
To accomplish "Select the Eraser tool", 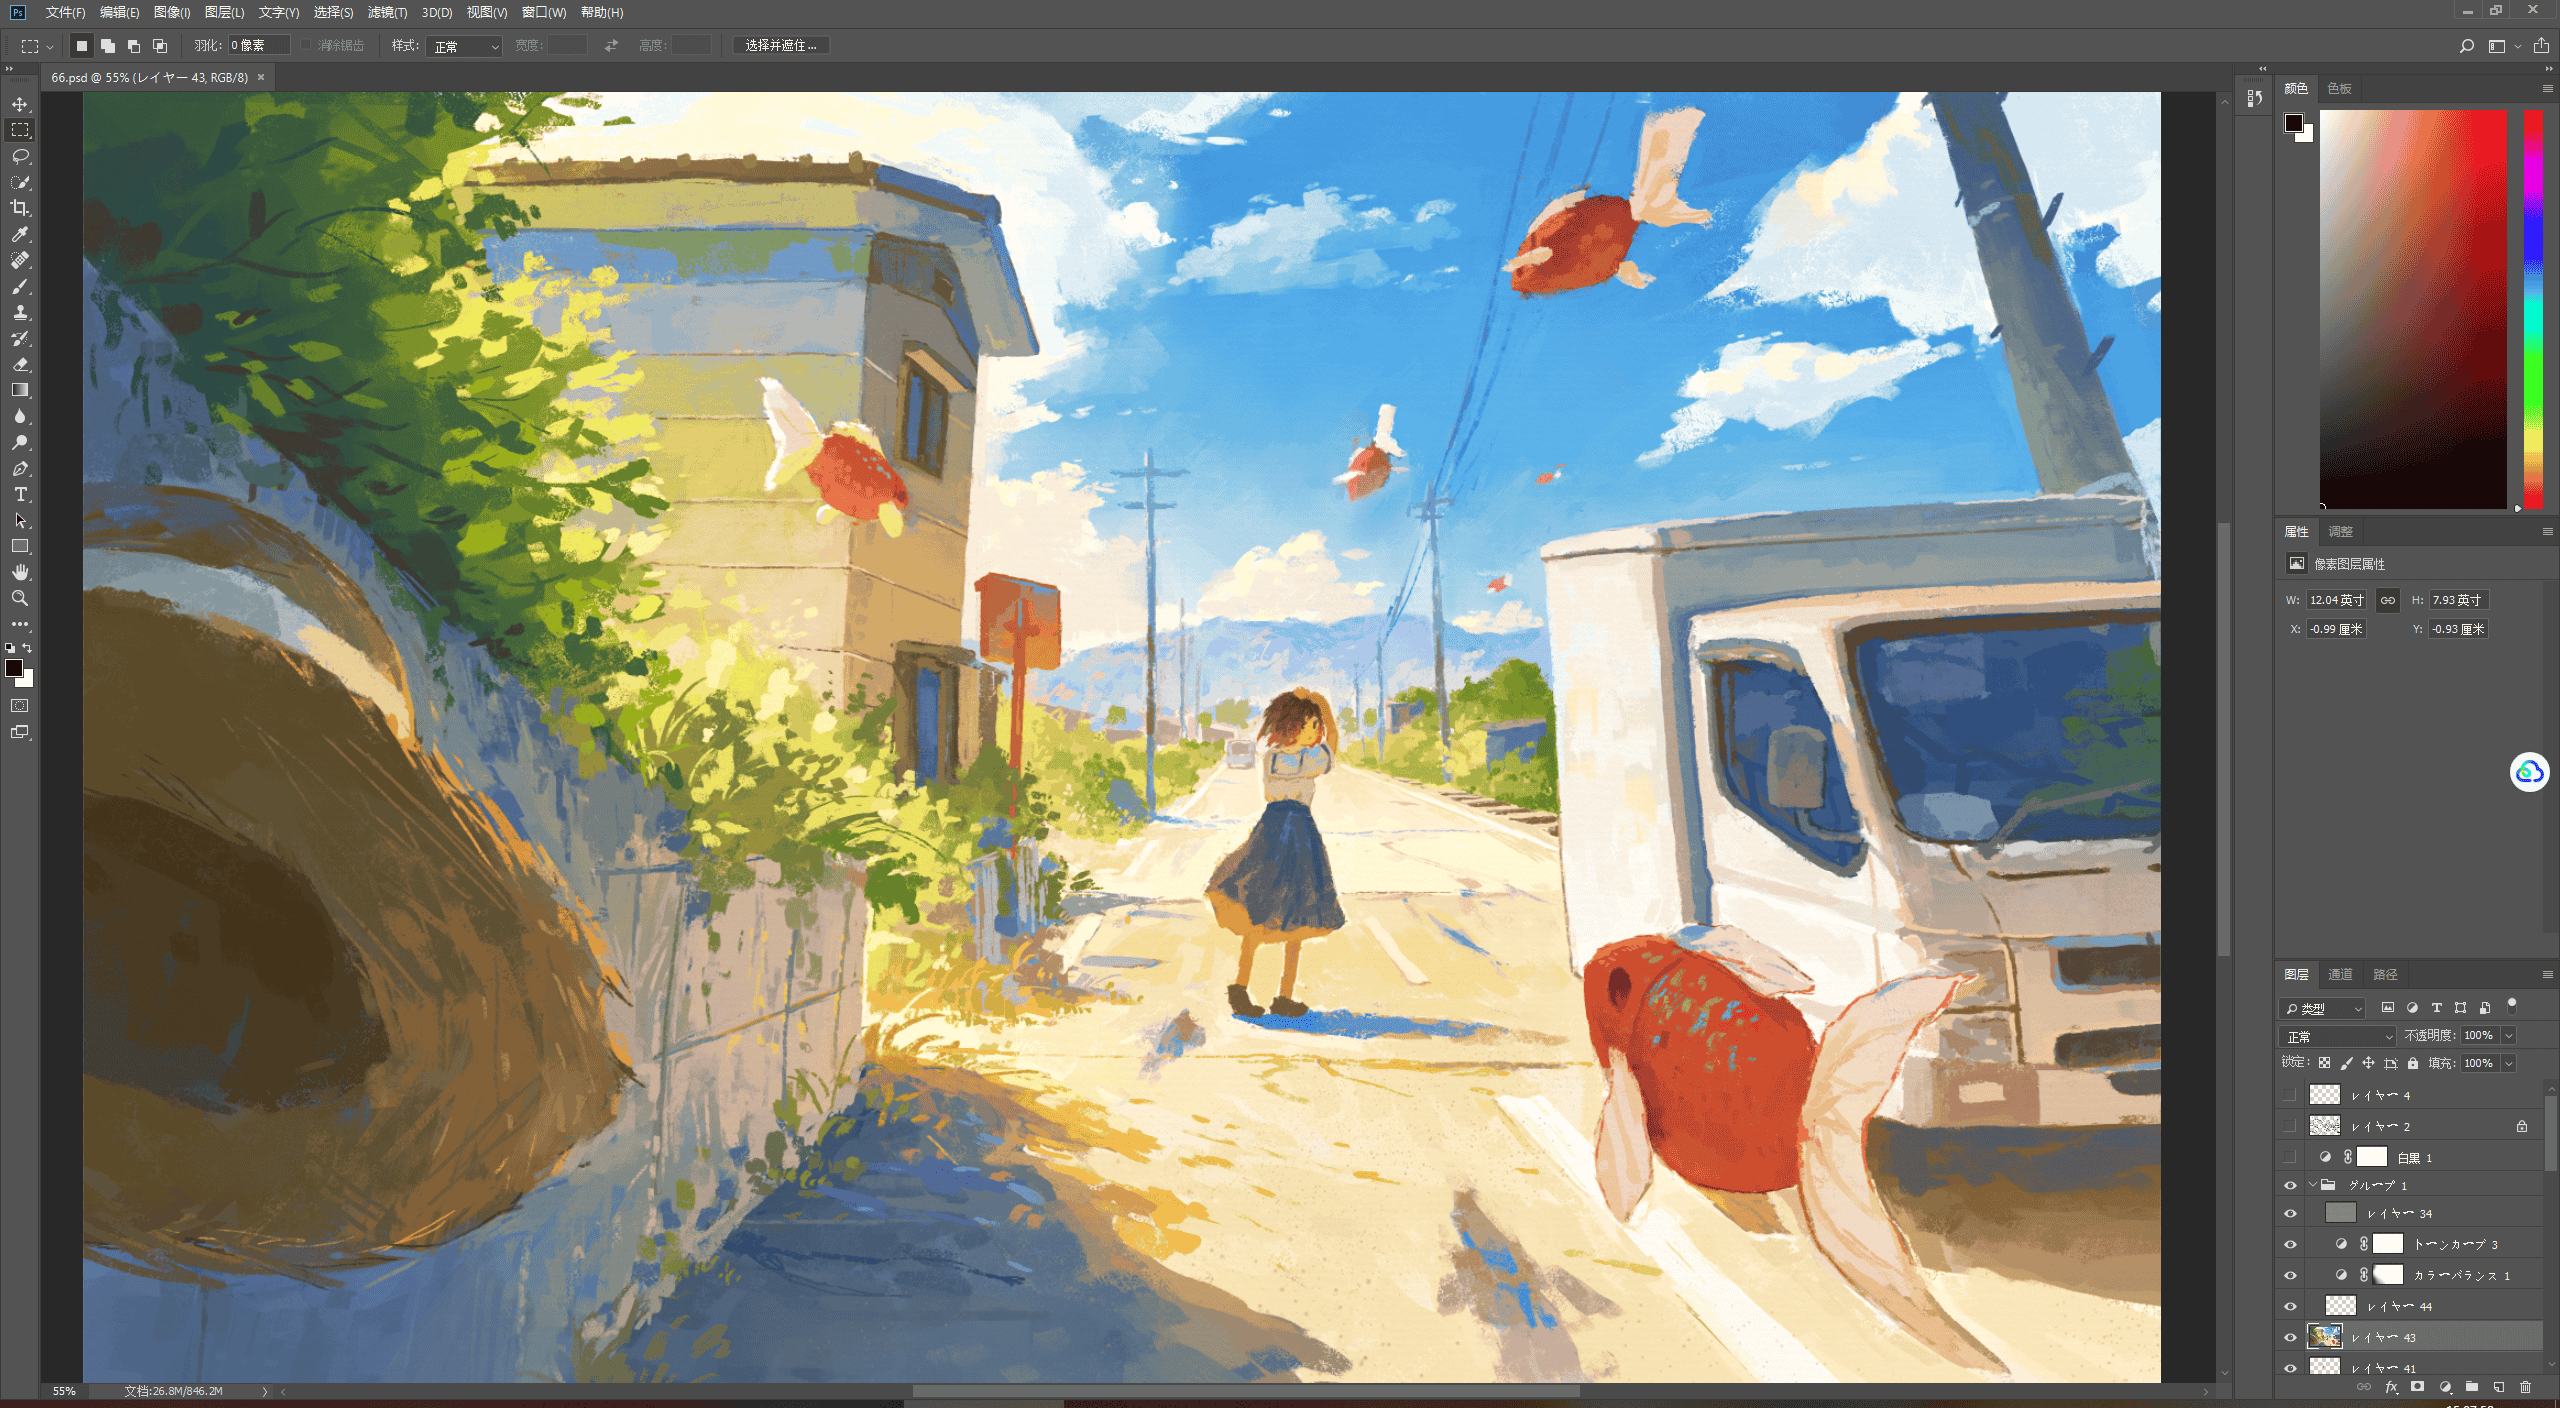I will pos(20,364).
